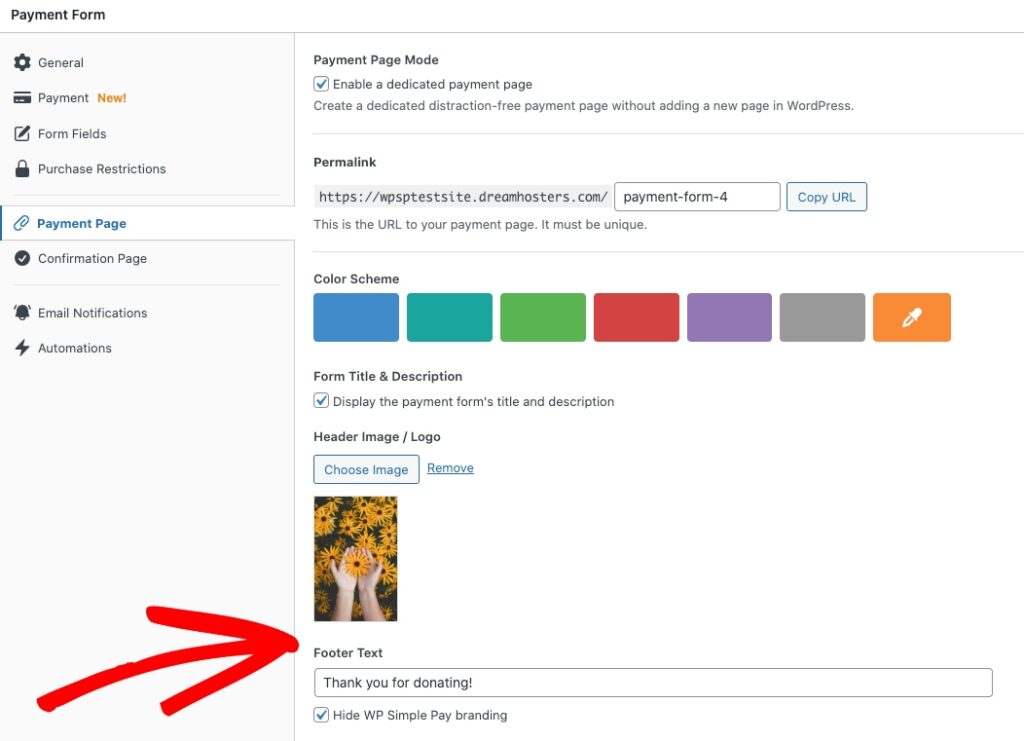Screen dimensions: 1024x741
Task: Uncheck display form title and description
Action: coord(322,401)
